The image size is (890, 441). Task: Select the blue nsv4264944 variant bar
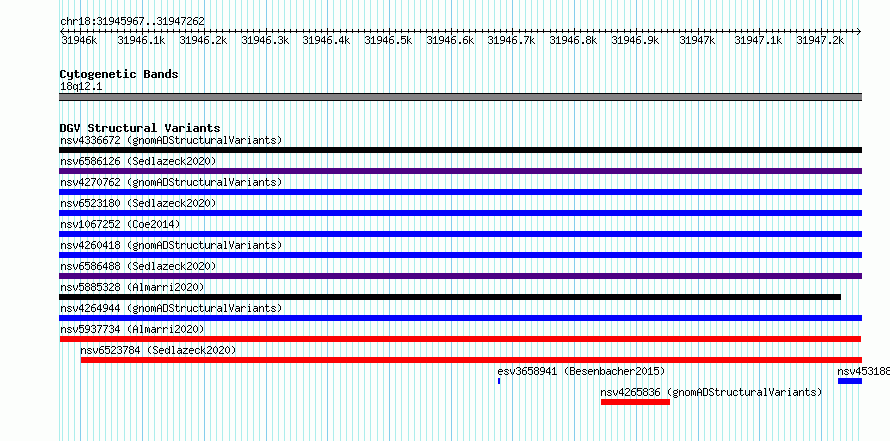pos(461,318)
